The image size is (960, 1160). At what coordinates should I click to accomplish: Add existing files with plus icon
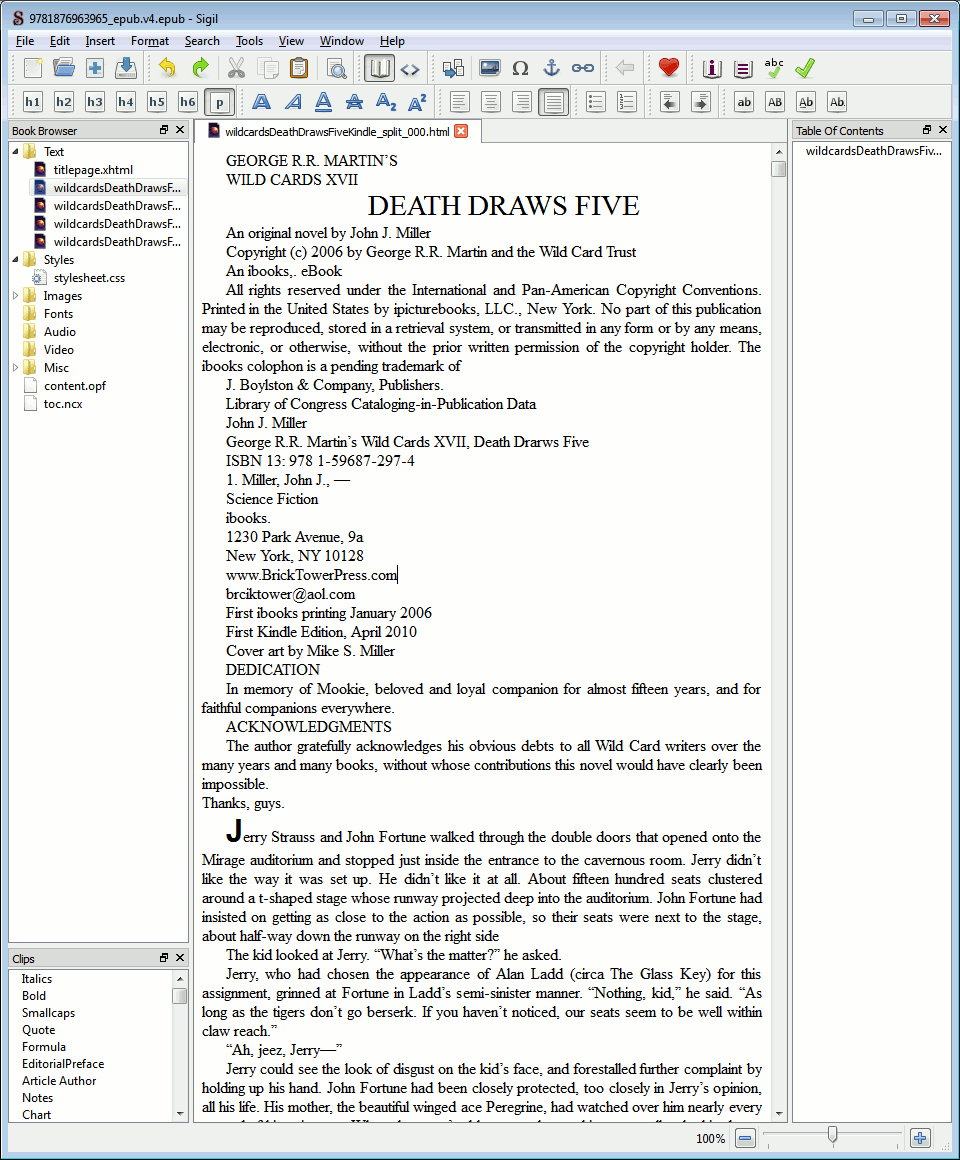coord(95,68)
